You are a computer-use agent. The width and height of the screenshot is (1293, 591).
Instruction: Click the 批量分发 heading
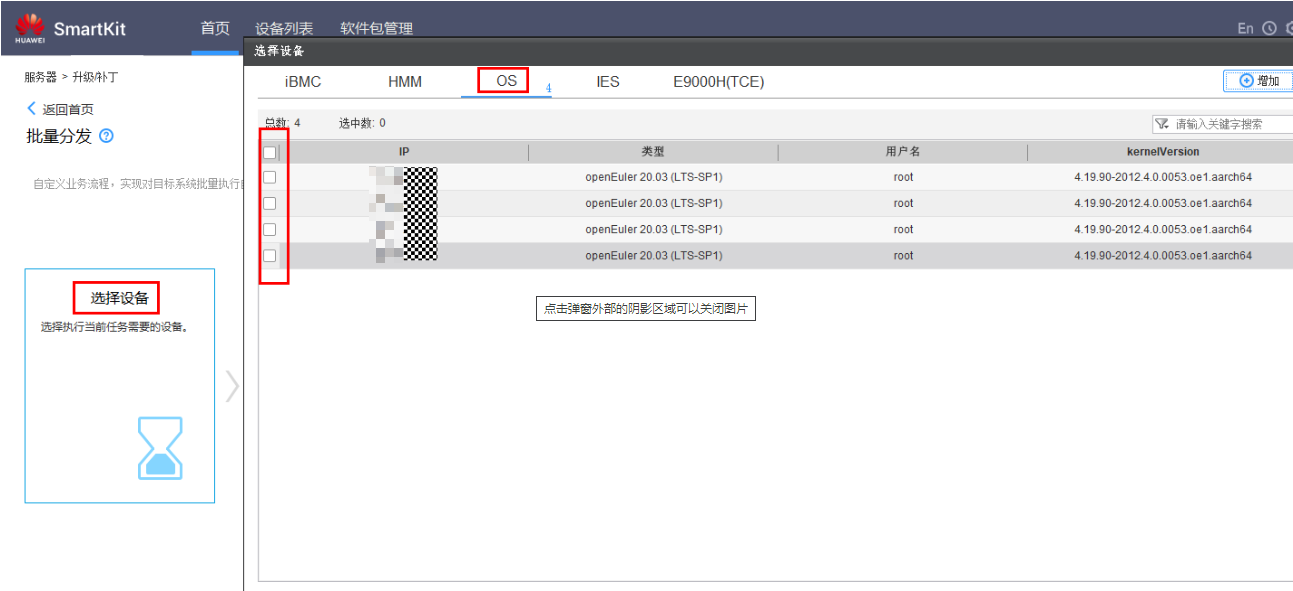[x=59, y=136]
